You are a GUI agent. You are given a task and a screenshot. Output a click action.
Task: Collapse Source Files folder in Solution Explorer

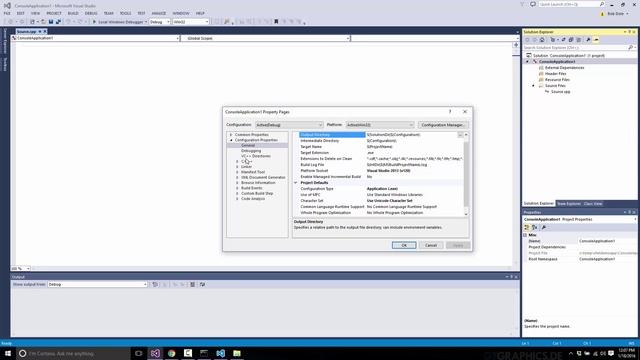pos(533,86)
